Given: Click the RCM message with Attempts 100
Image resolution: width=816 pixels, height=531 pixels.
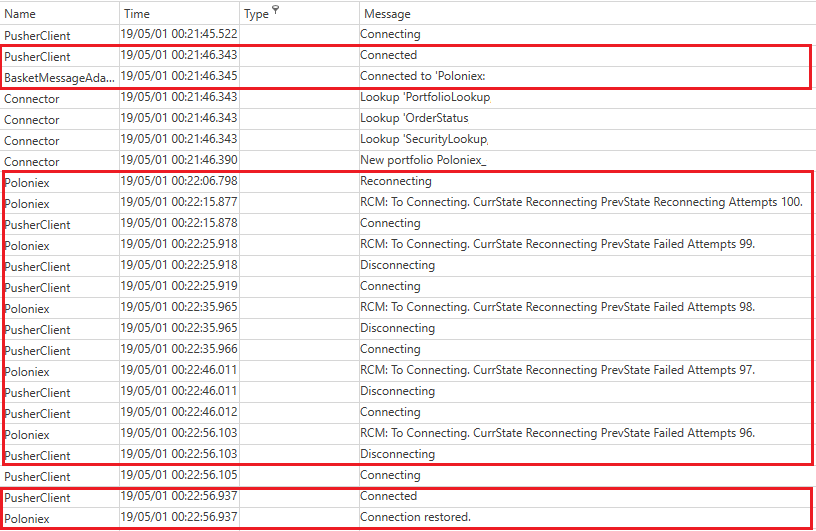Looking at the screenshot, I should pyautogui.click(x=582, y=202).
